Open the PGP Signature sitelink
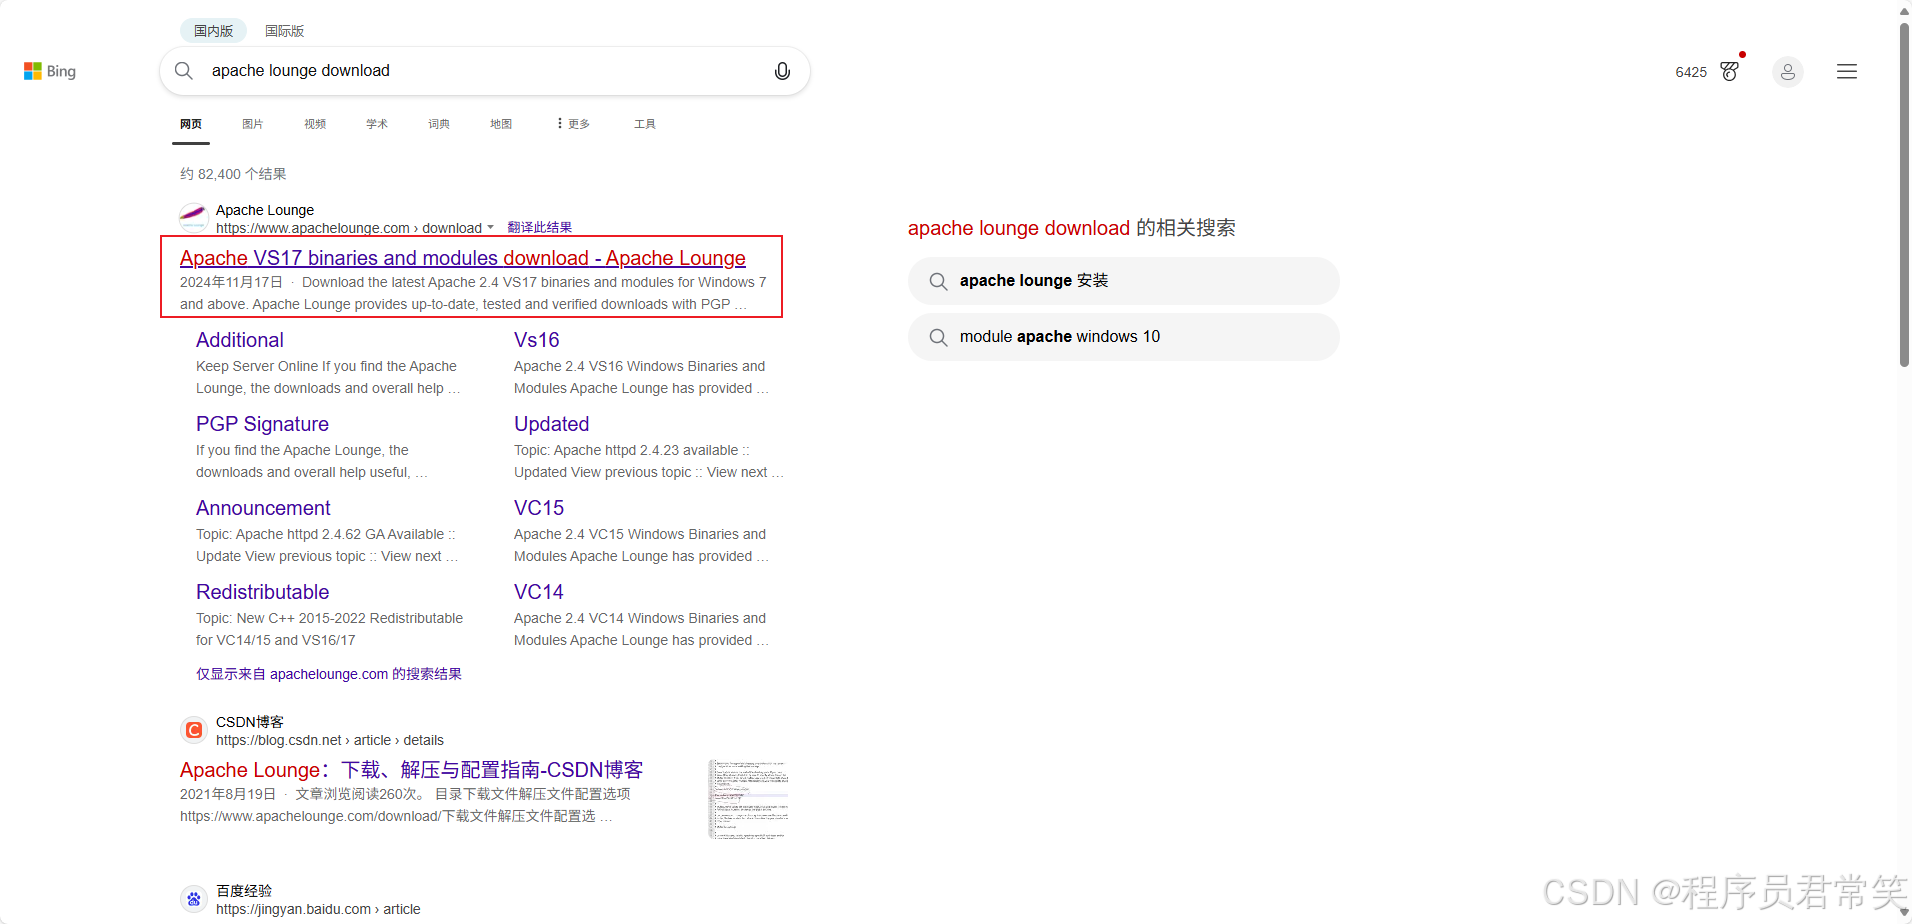Viewport: 1912px width, 924px height. [262, 424]
